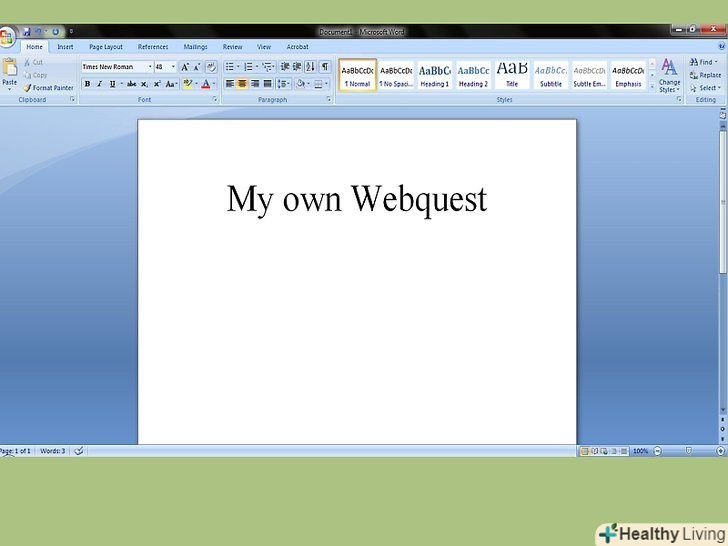The image size is (728, 546).
Task: Open the Page Layout tab
Action: coord(106,47)
